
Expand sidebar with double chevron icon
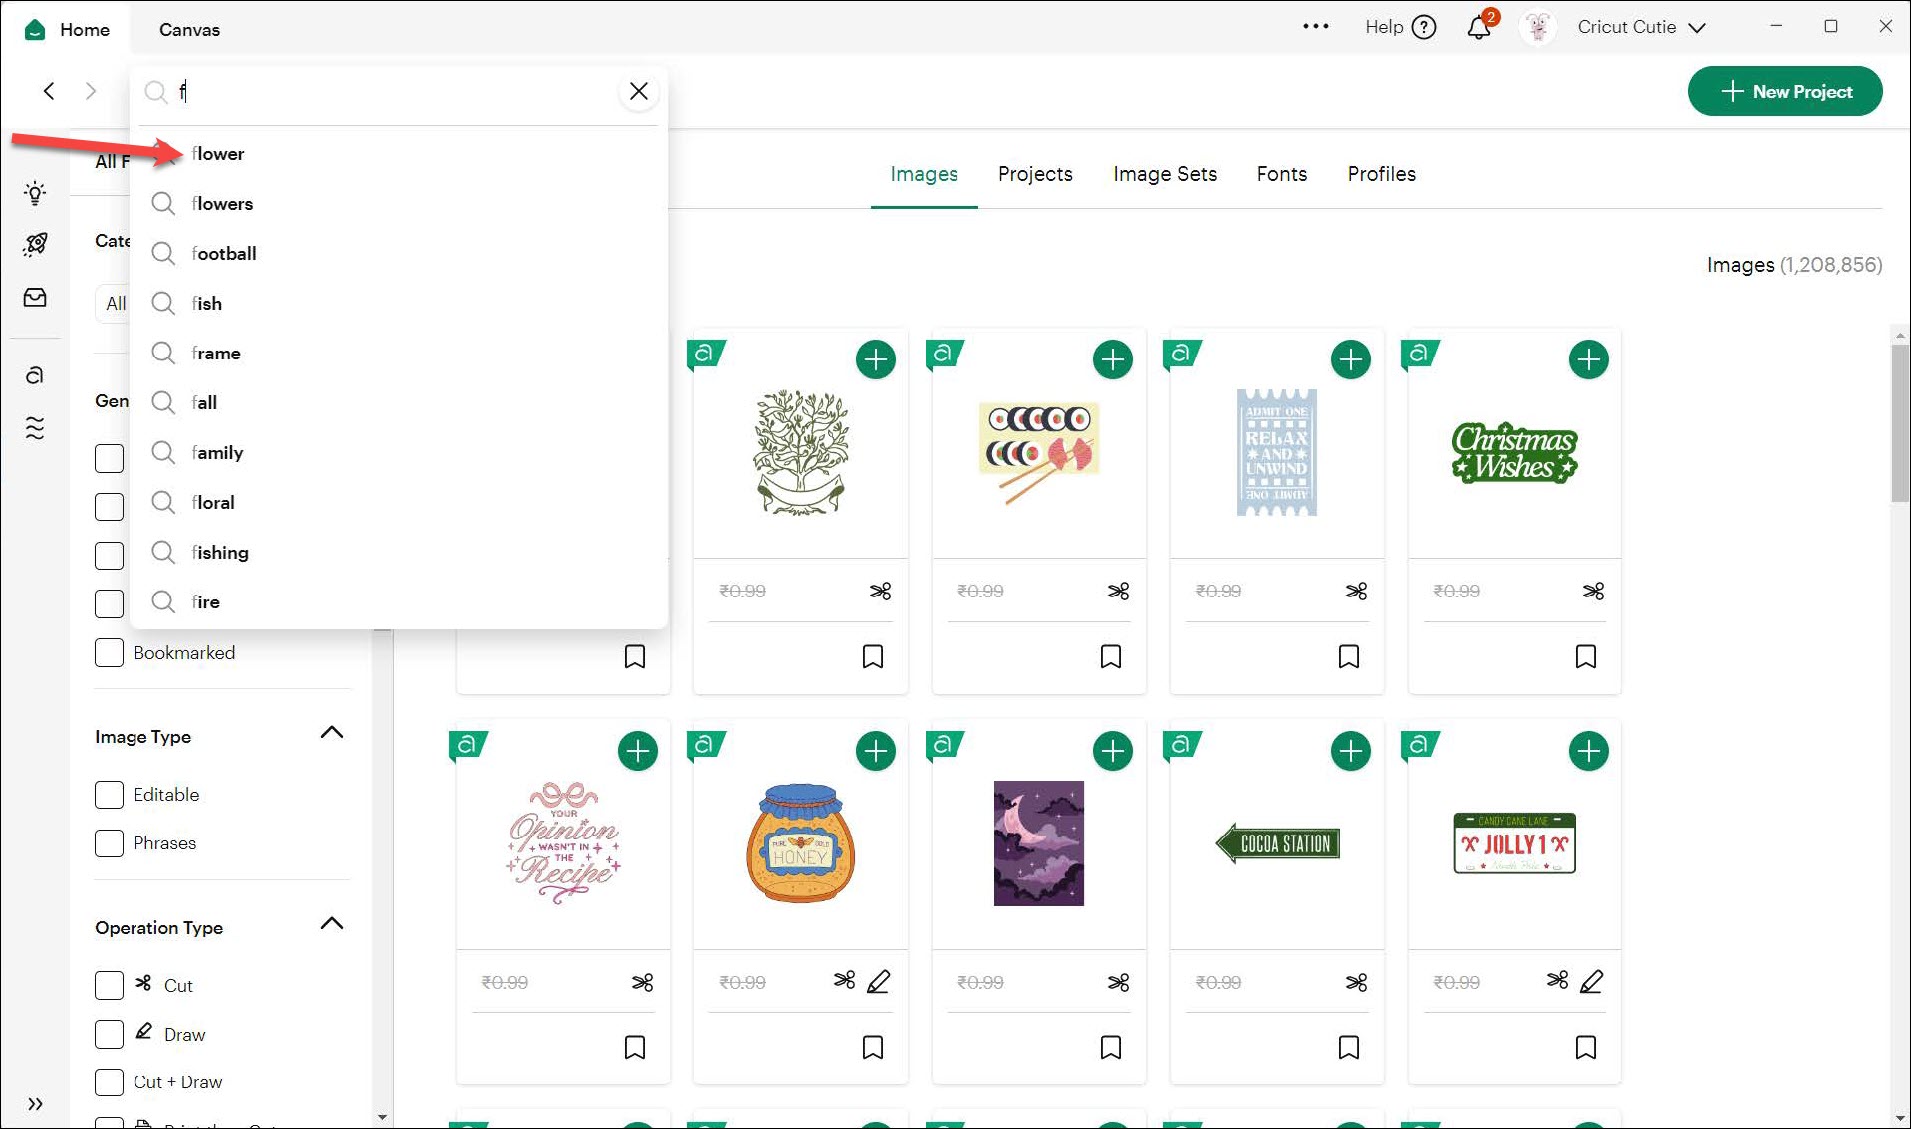point(35,1104)
